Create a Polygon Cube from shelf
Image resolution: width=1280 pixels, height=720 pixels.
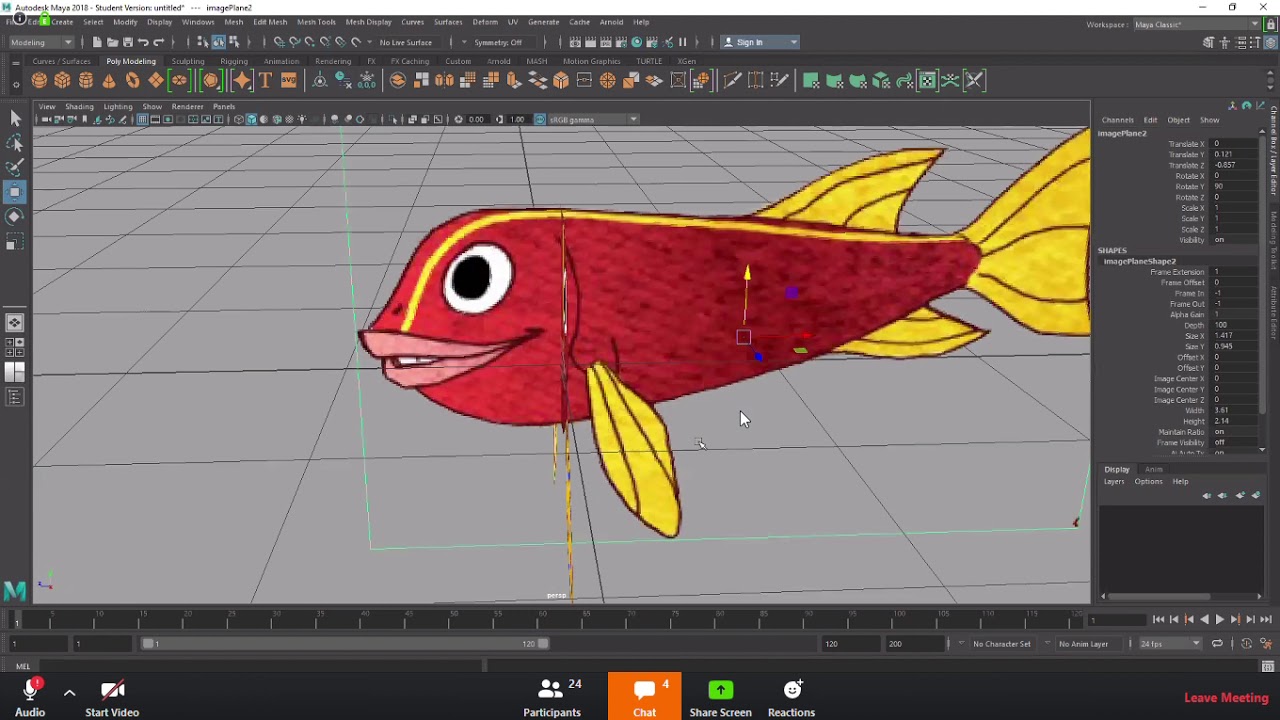[x=62, y=81]
